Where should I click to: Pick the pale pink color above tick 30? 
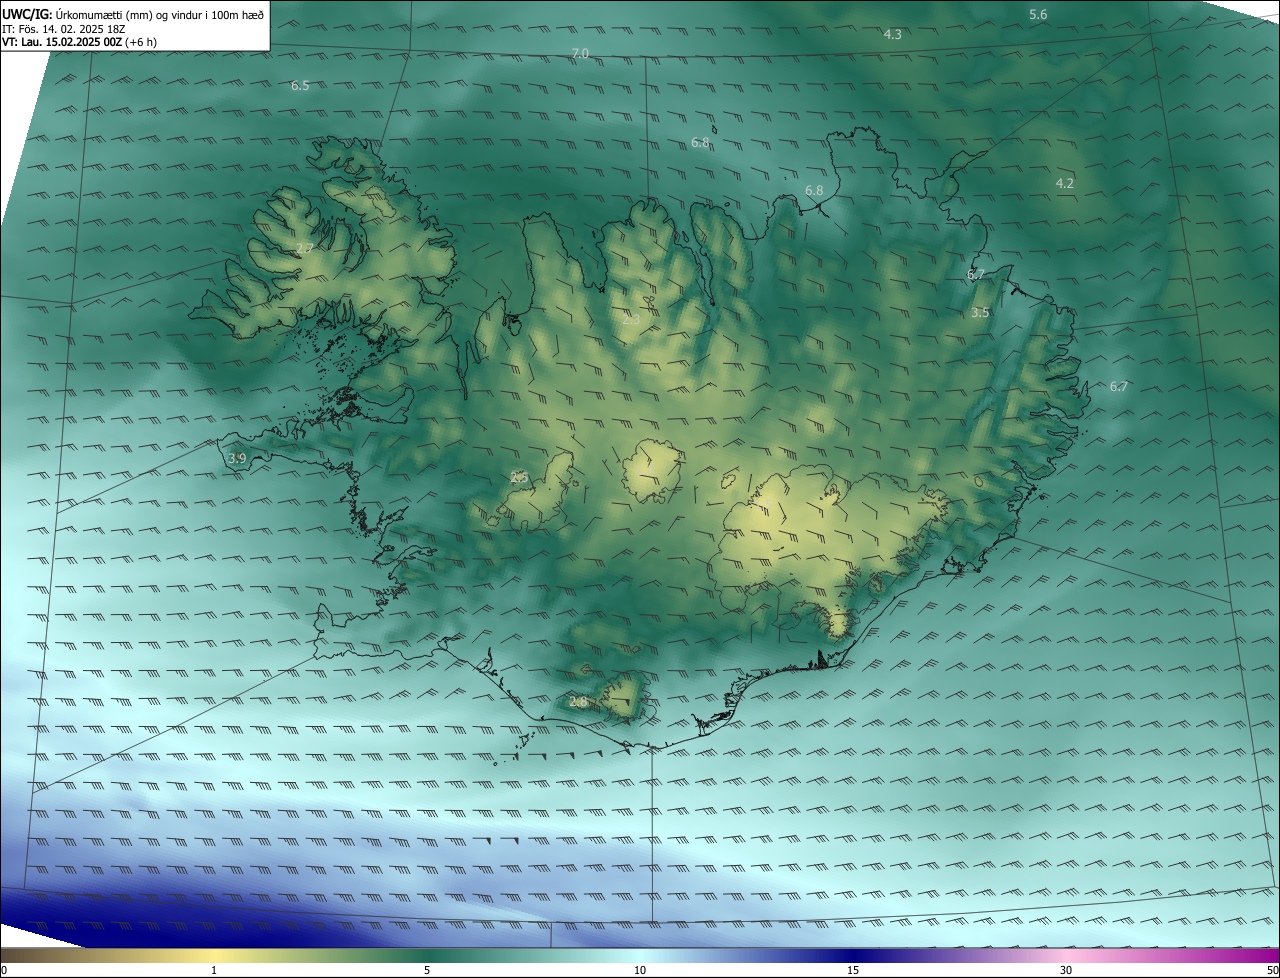tap(1066, 955)
